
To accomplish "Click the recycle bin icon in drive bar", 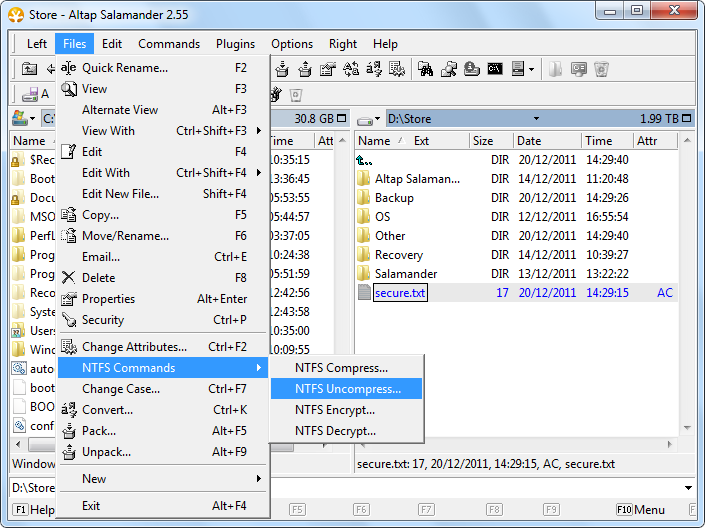I will 295,95.
